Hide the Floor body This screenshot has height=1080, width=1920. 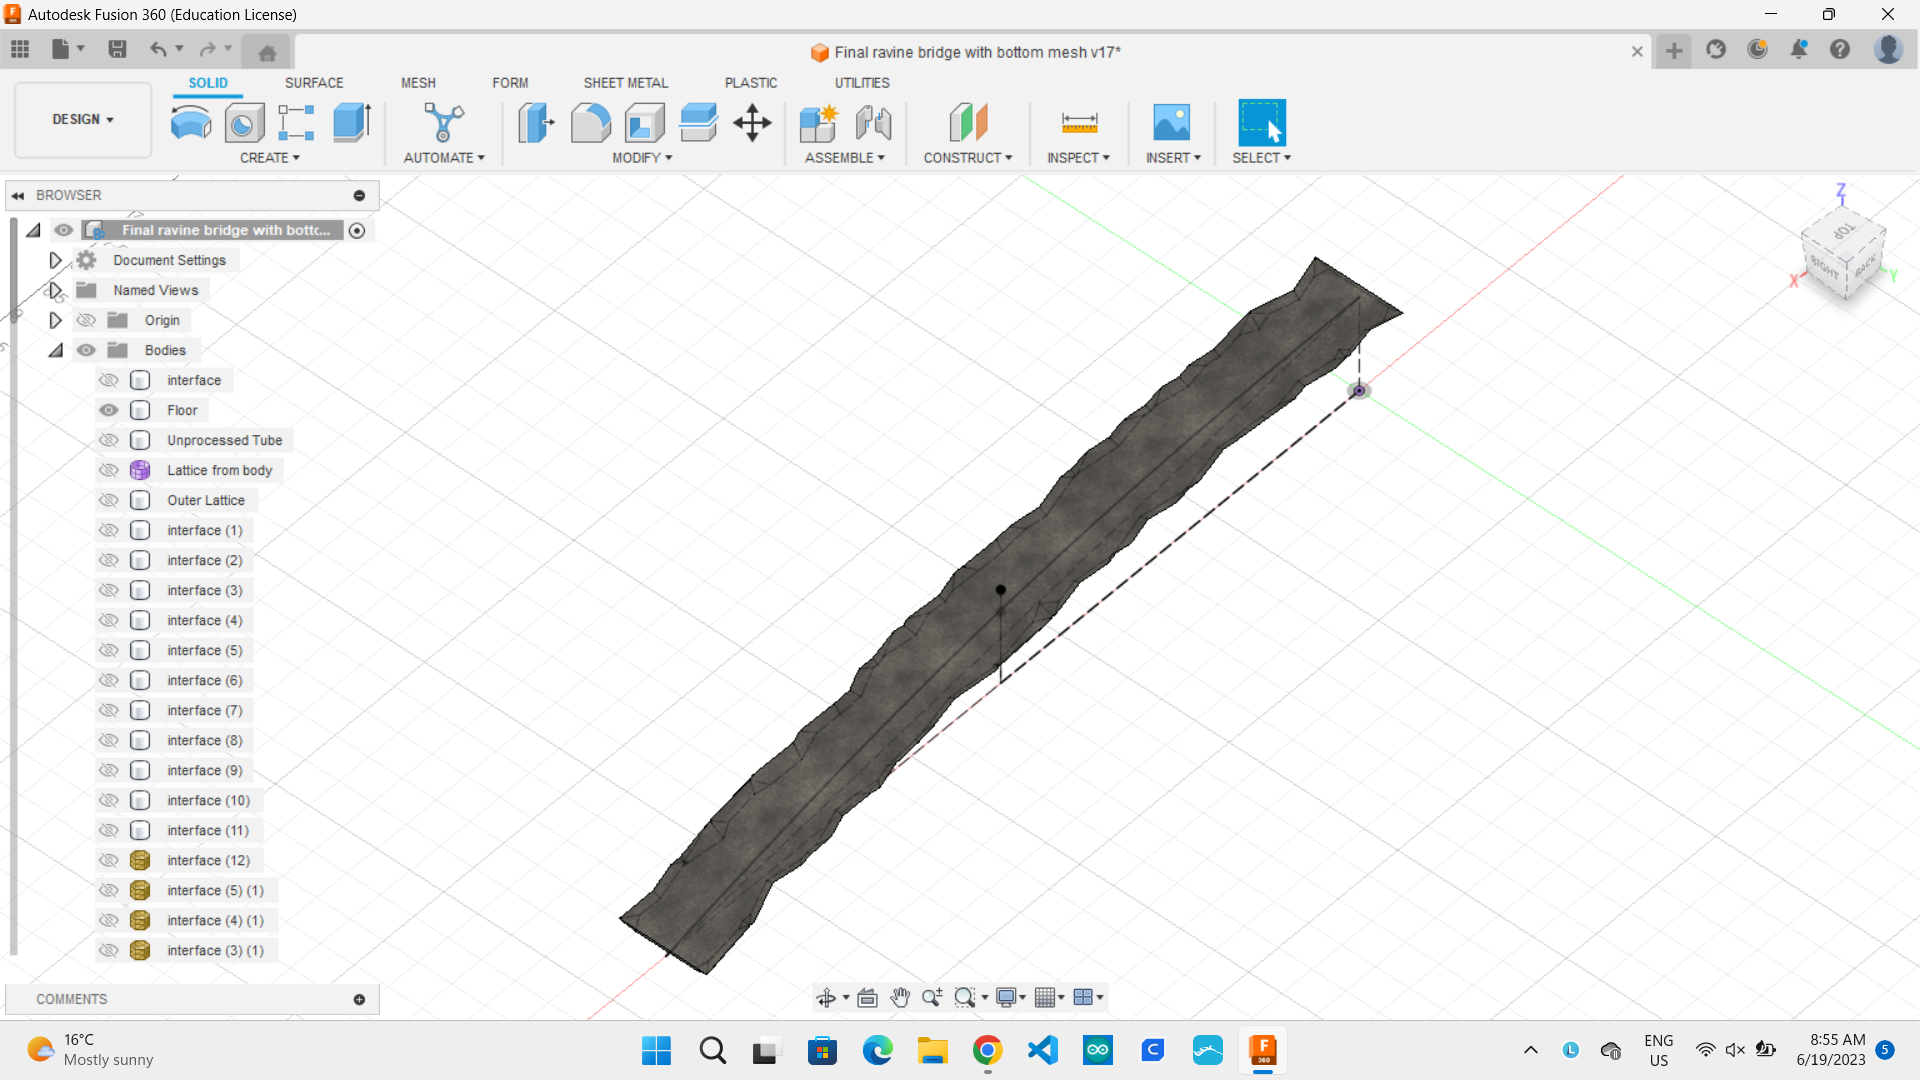pos(109,410)
